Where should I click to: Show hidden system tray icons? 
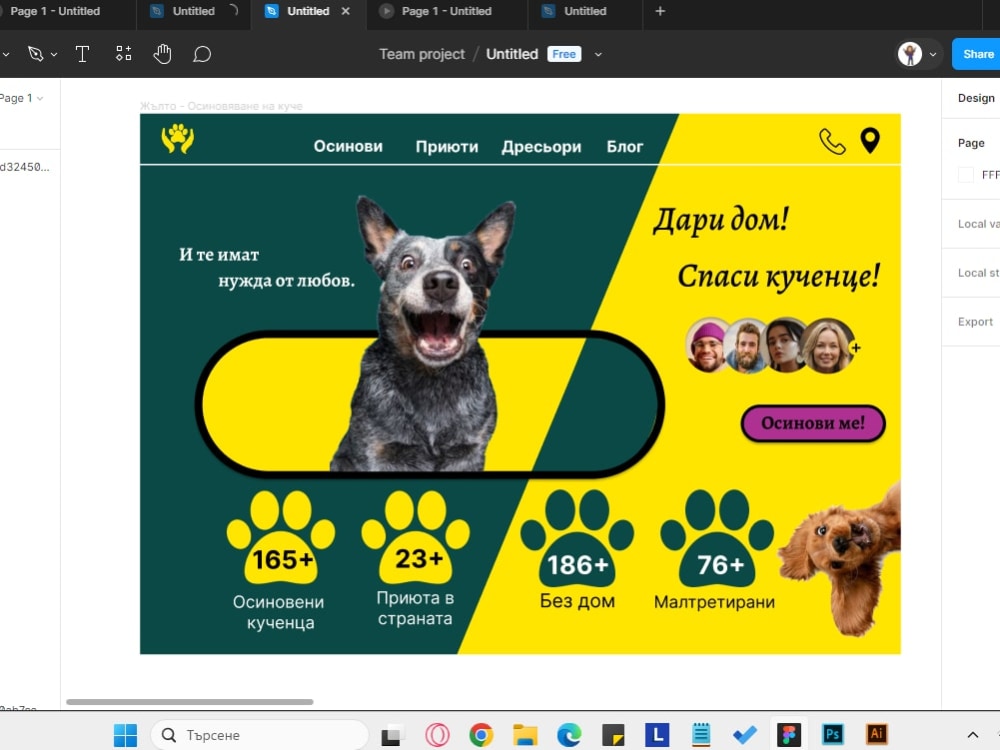pos(973,735)
